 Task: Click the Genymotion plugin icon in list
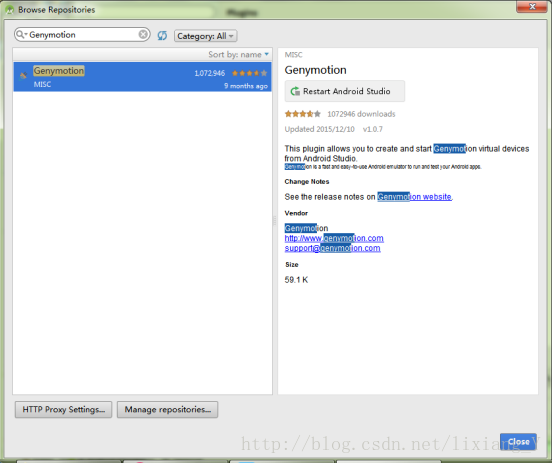click(23, 75)
